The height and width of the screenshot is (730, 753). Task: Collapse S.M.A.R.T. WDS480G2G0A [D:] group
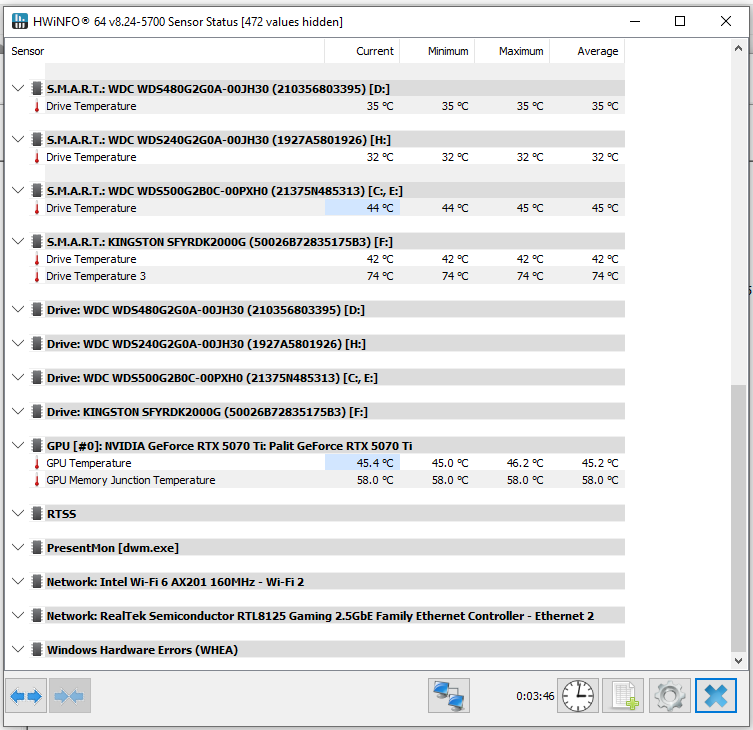click(x=18, y=88)
